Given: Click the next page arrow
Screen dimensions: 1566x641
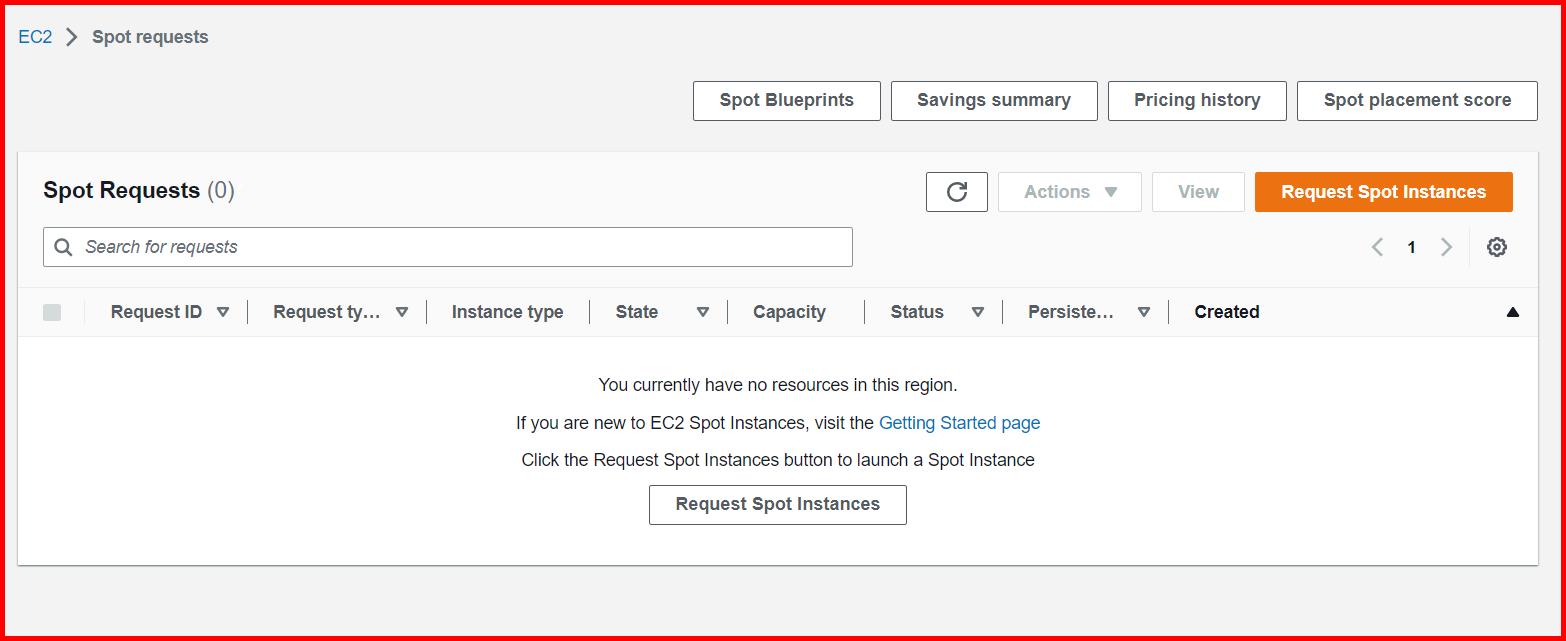Looking at the screenshot, I should (x=1446, y=246).
